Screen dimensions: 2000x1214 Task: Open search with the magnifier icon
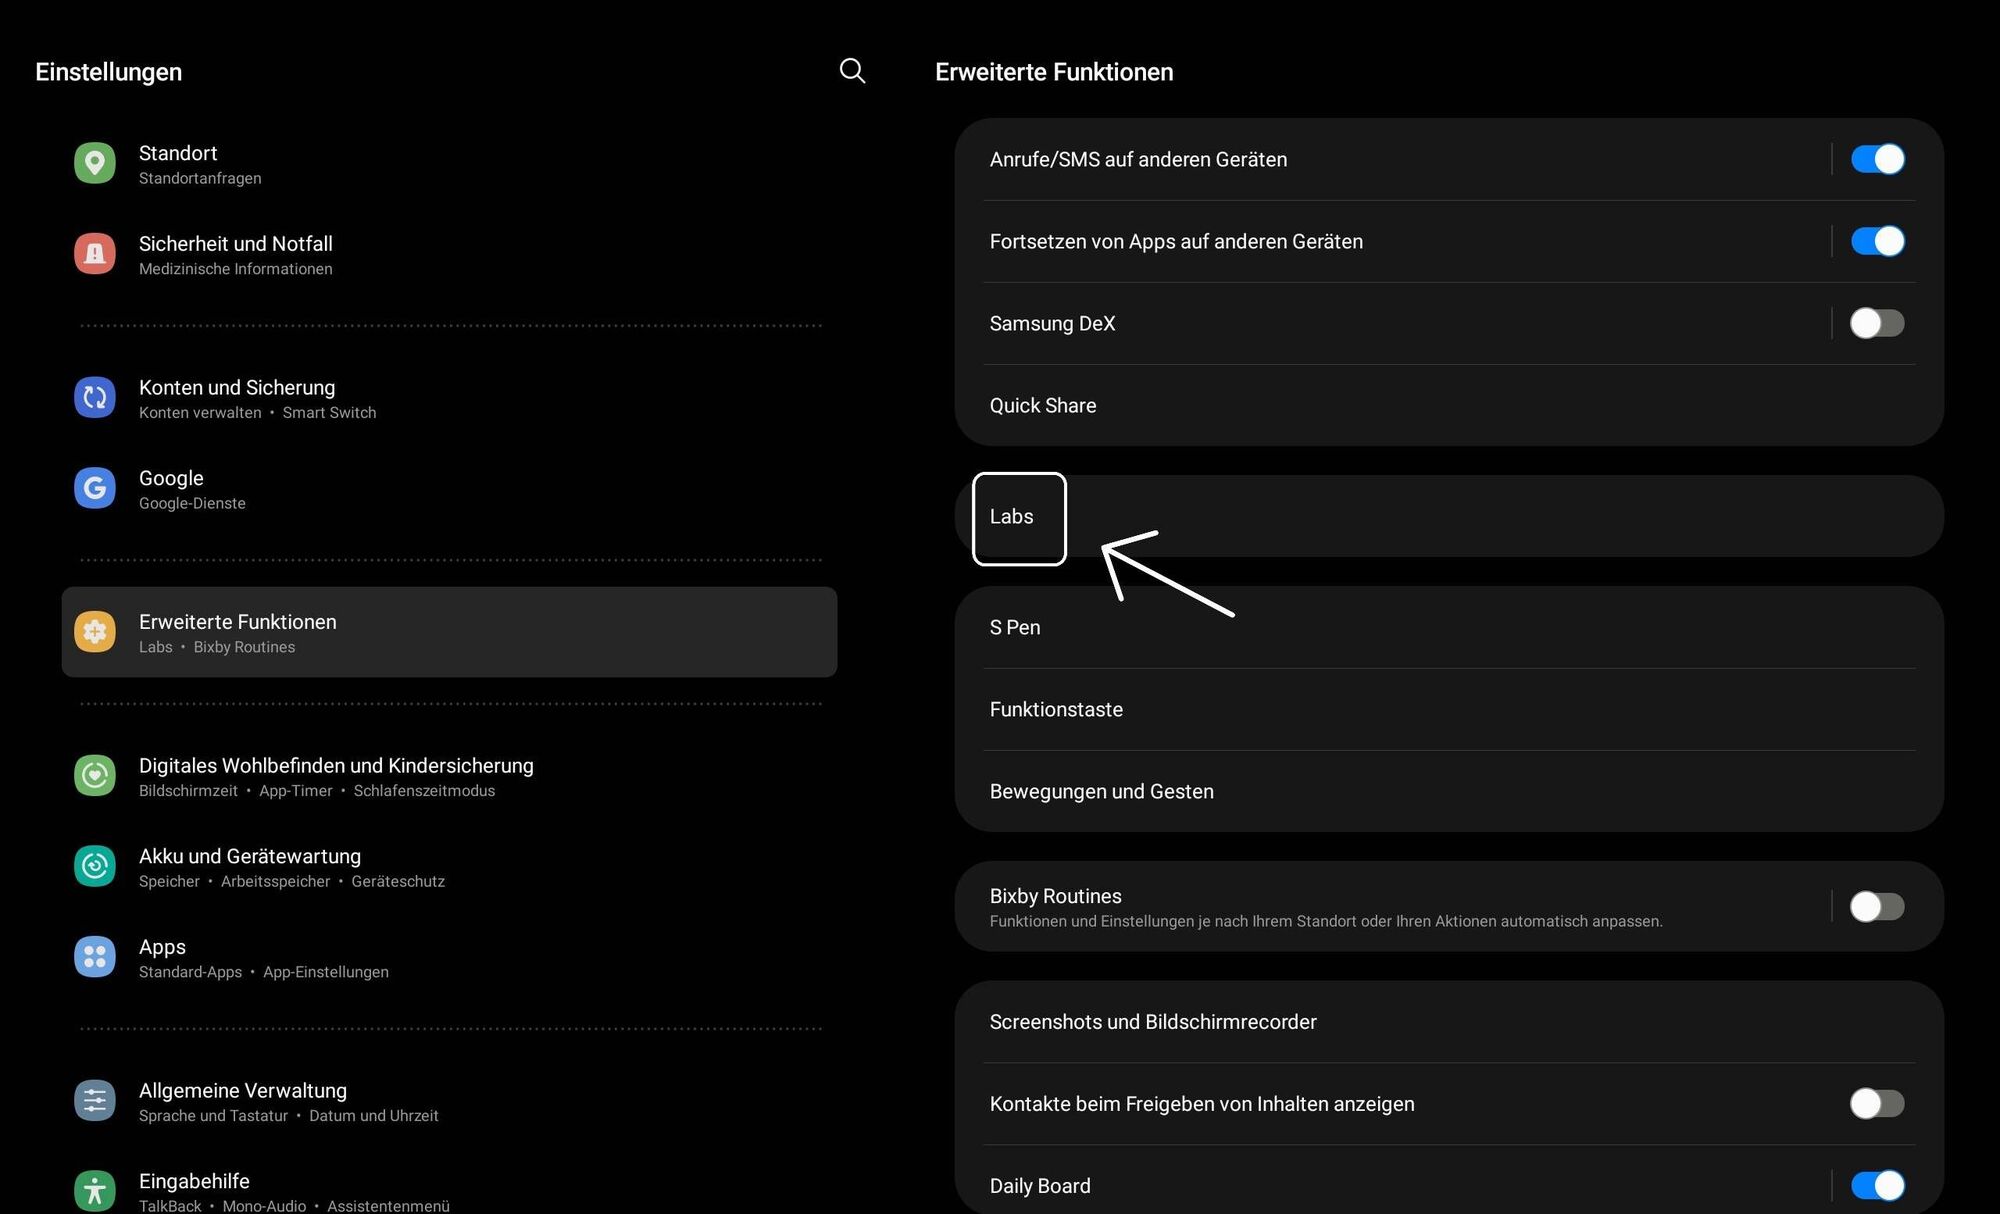point(852,71)
